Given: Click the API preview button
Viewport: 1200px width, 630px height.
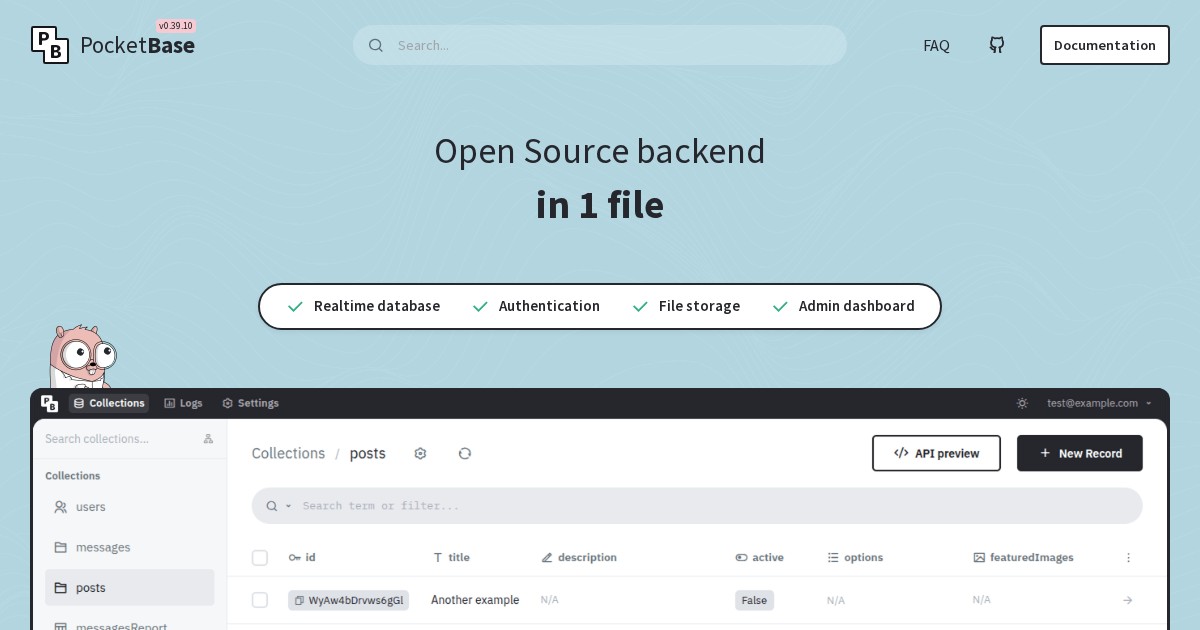Looking at the screenshot, I should pos(936,453).
